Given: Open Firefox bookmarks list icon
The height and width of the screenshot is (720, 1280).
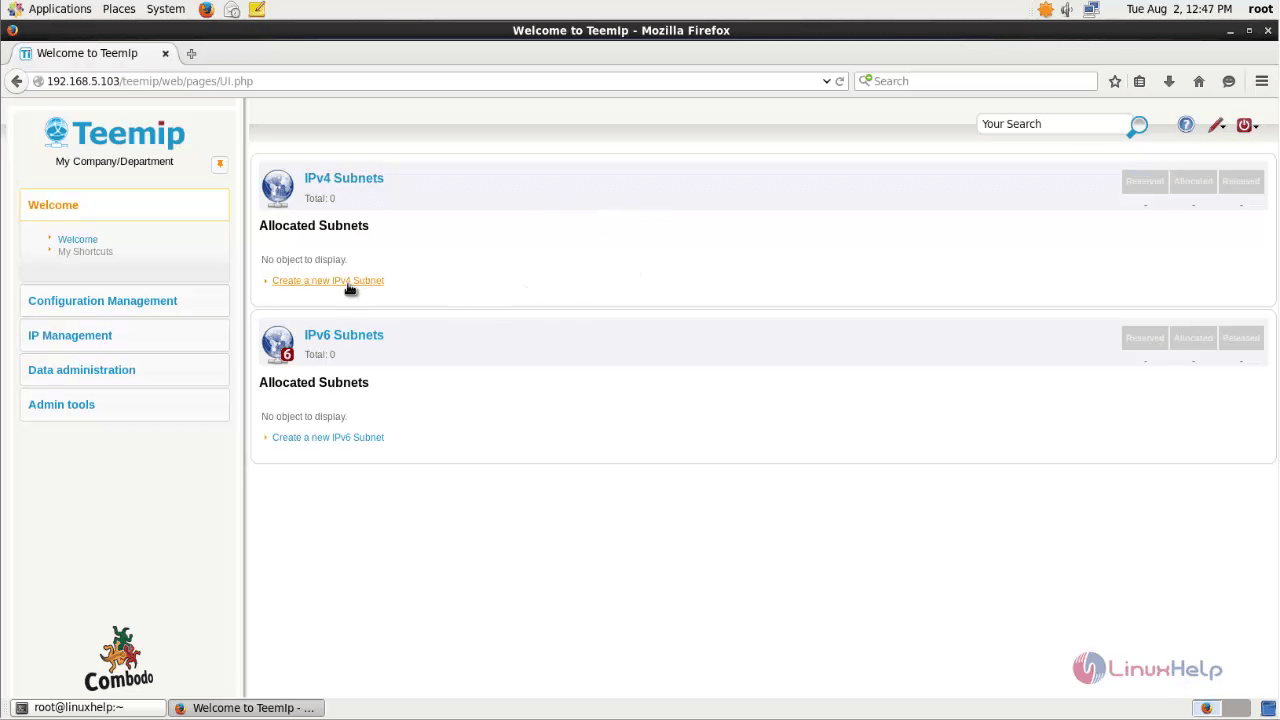Looking at the screenshot, I should coord(1139,81).
